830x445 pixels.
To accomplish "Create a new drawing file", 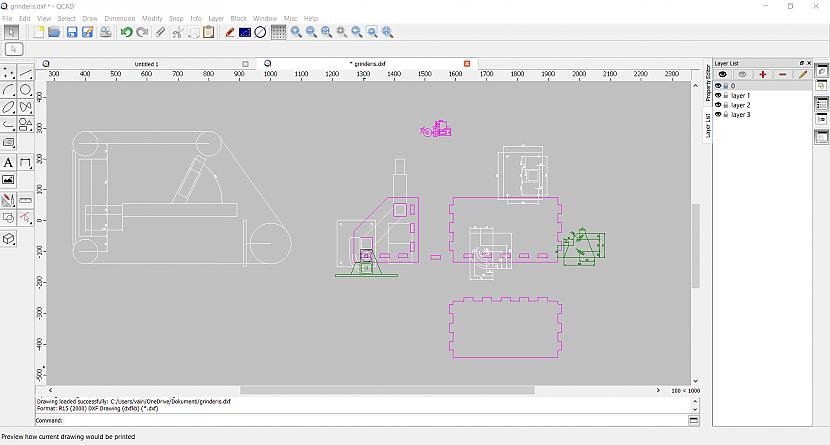I will tap(39, 32).
